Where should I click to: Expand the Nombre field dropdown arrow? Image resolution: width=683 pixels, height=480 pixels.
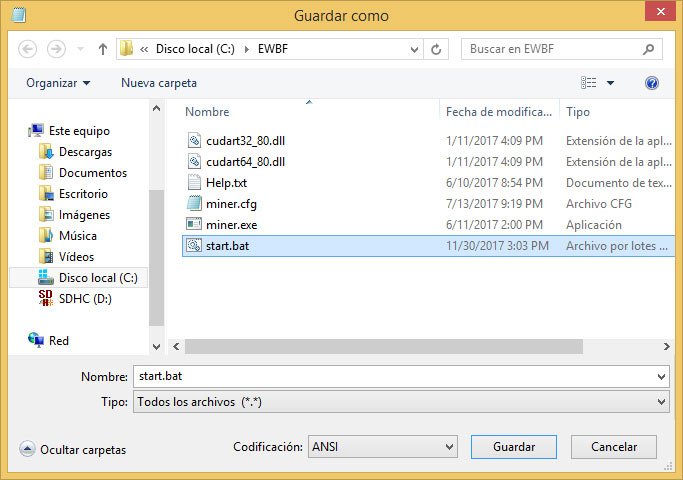(x=661, y=377)
